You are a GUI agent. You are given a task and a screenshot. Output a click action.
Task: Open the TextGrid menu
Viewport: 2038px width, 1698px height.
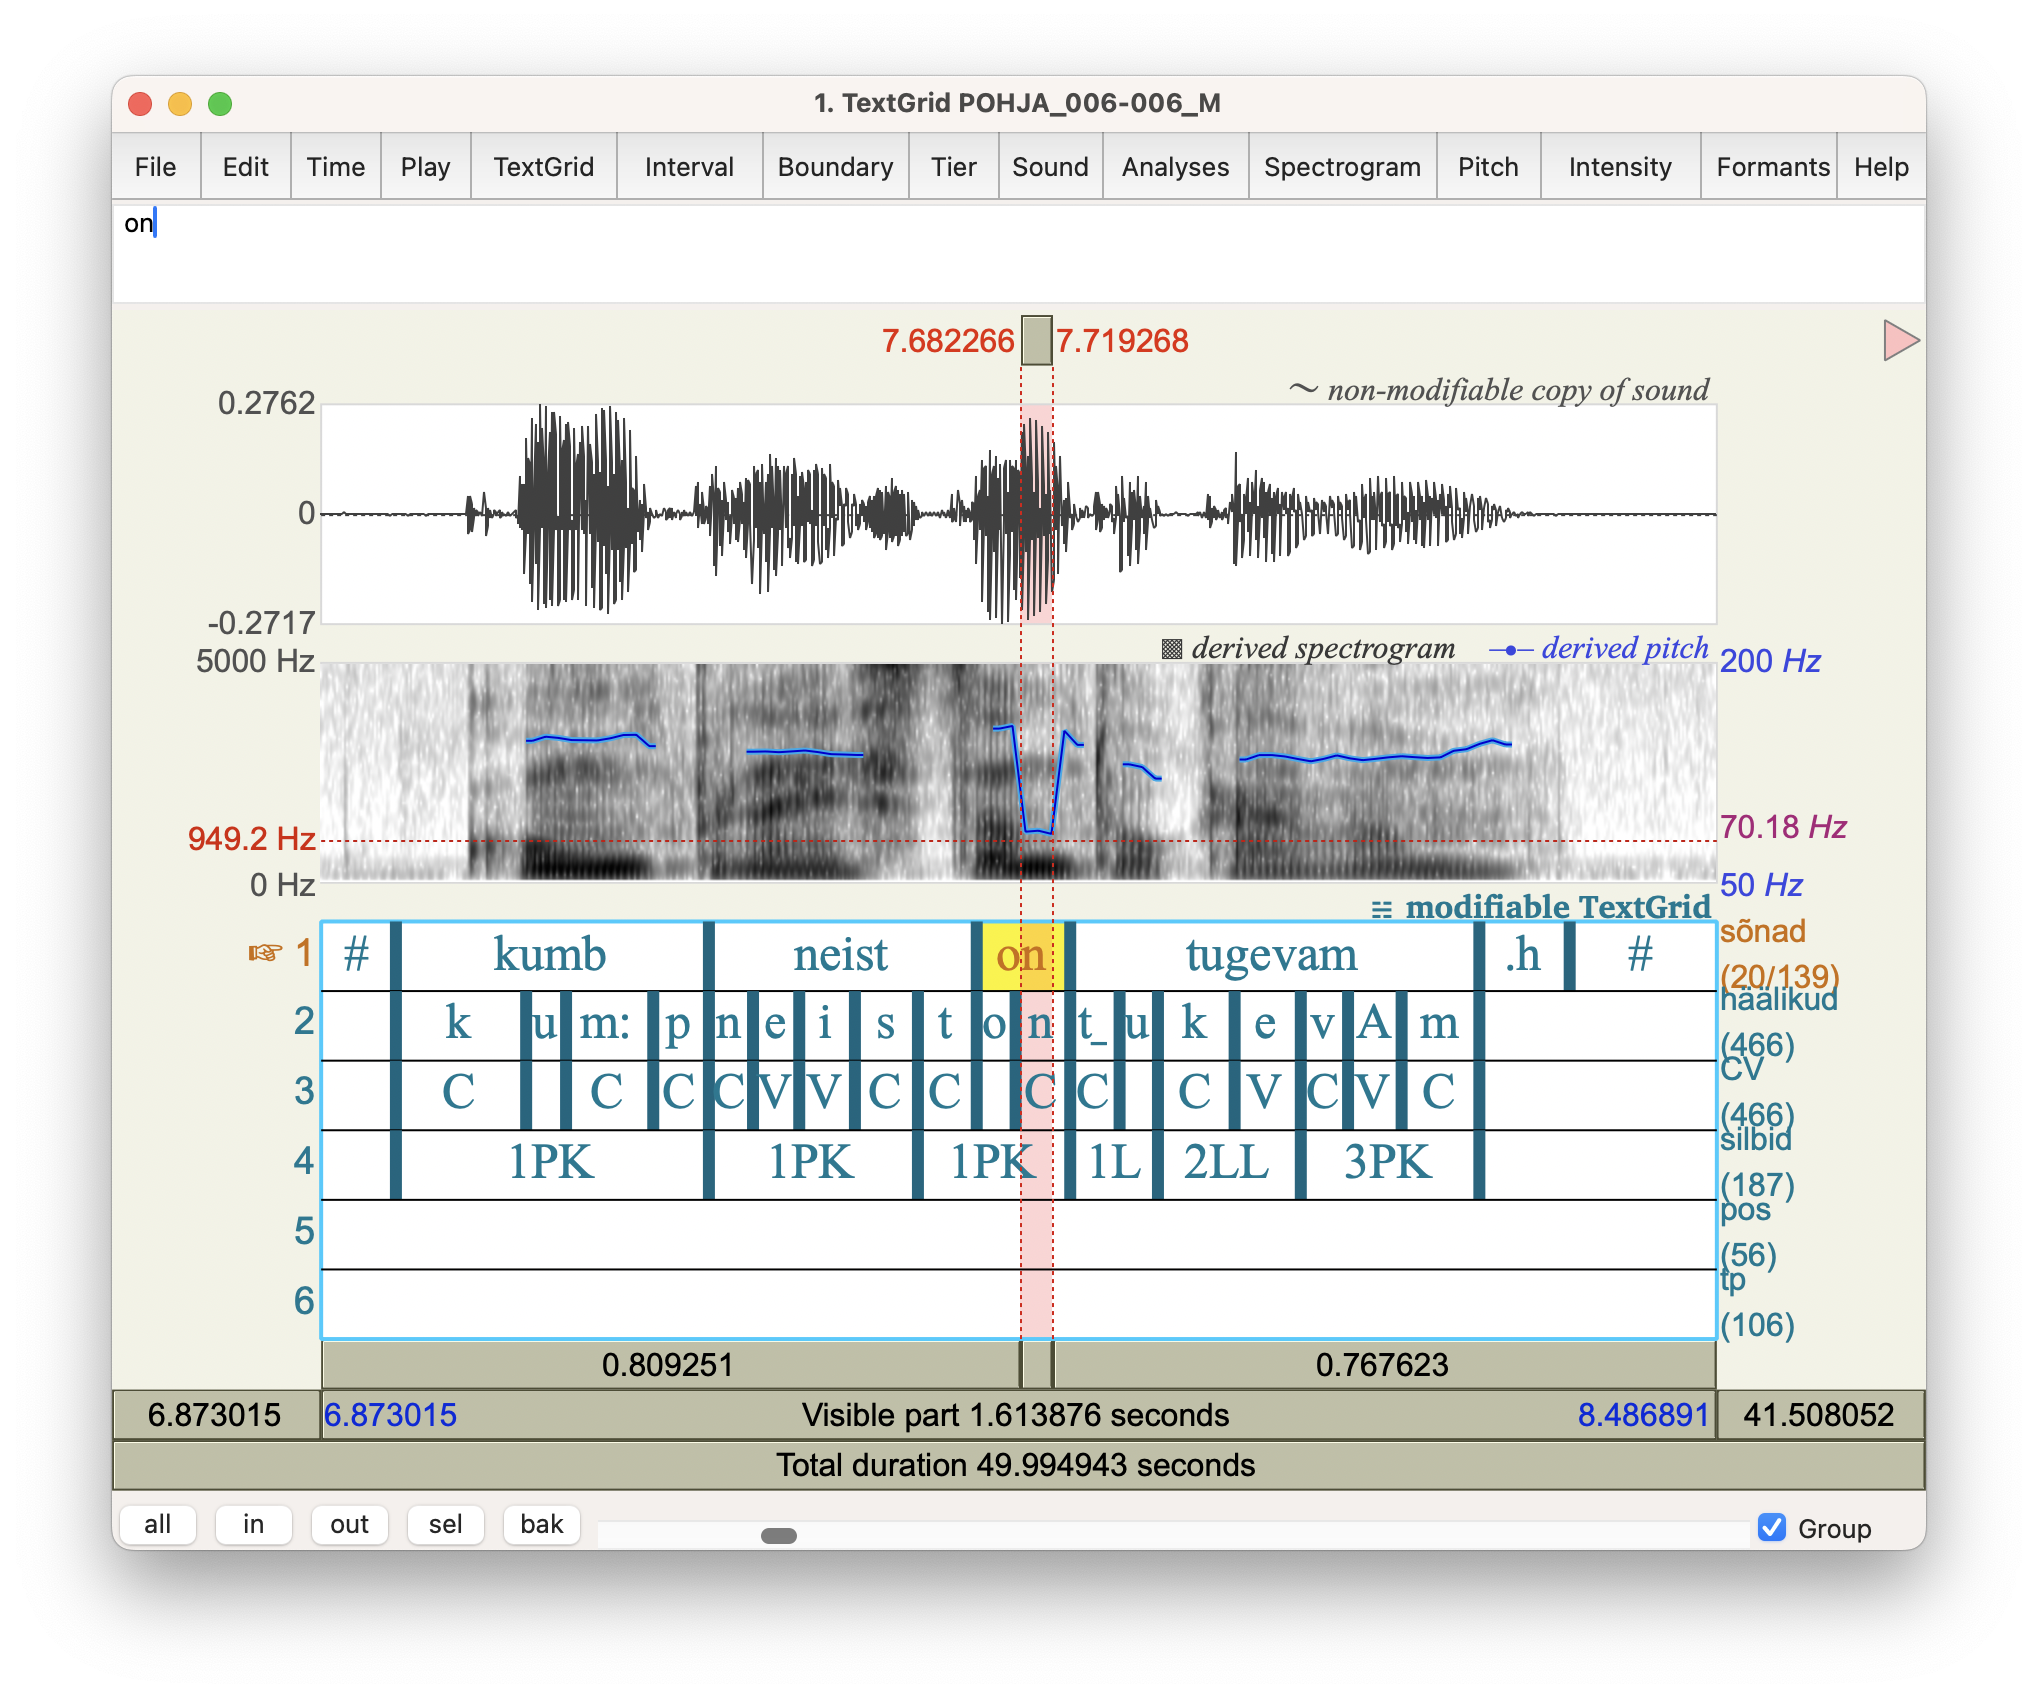tap(543, 167)
